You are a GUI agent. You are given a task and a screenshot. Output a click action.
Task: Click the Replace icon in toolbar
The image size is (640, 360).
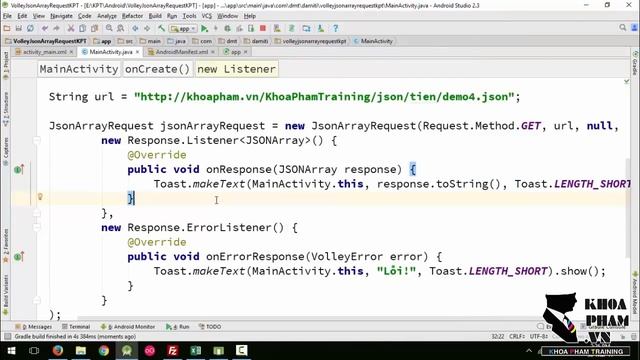pos(121,29)
